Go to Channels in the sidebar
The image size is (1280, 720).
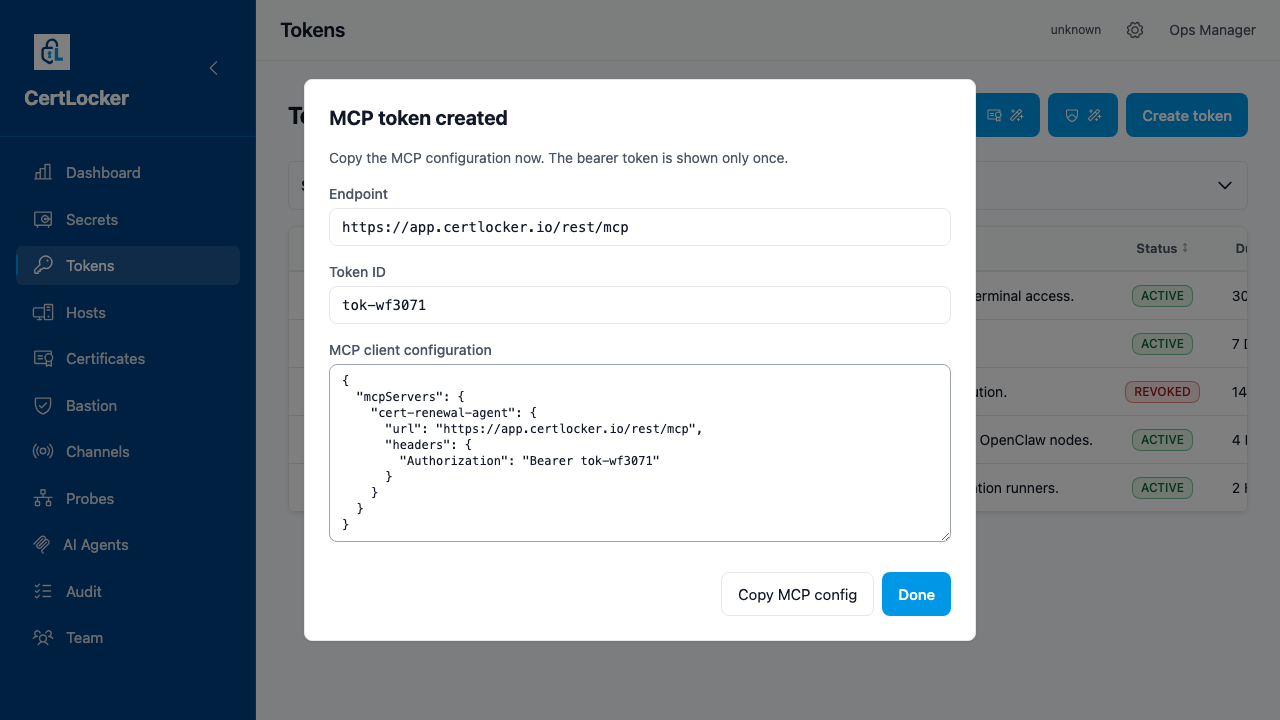pyautogui.click(x=128, y=451)
